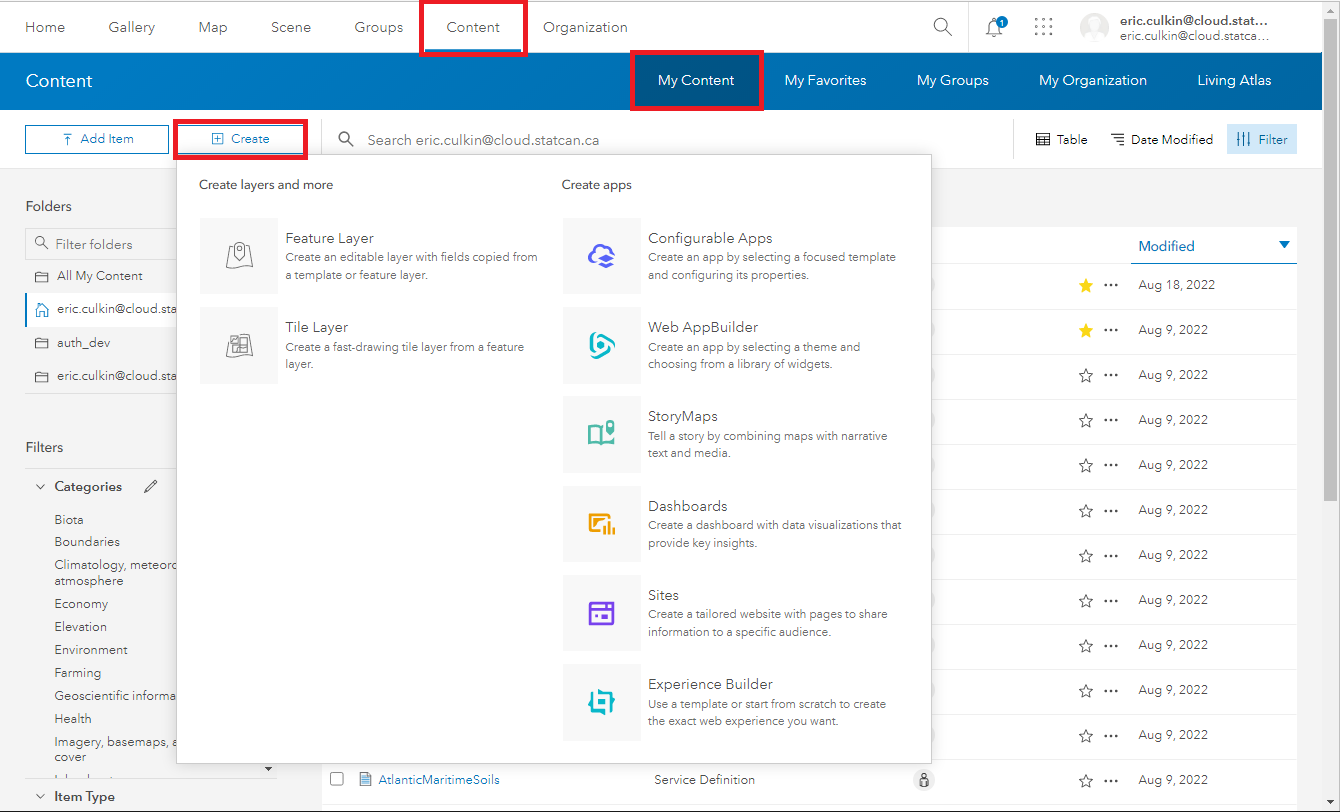The image size is (1340, 812).
Task: Click the Feature Layer icon
Action: (x=239, y=256)
